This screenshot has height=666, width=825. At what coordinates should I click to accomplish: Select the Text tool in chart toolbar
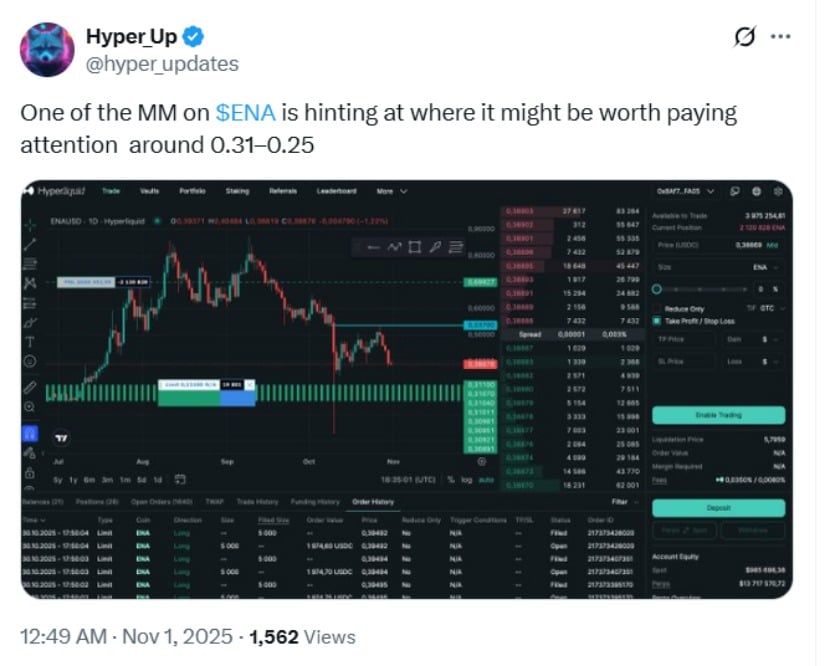31,340
